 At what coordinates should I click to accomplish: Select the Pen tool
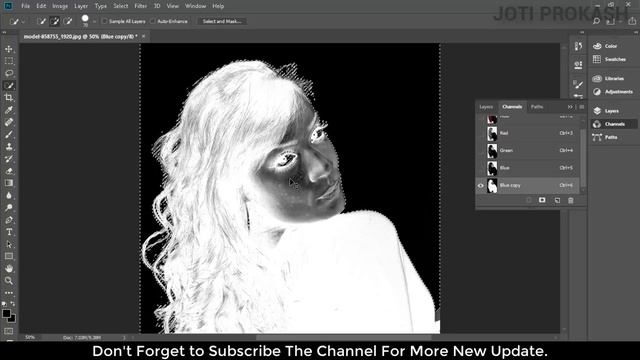pyautogui.click(x=9, y=220)
